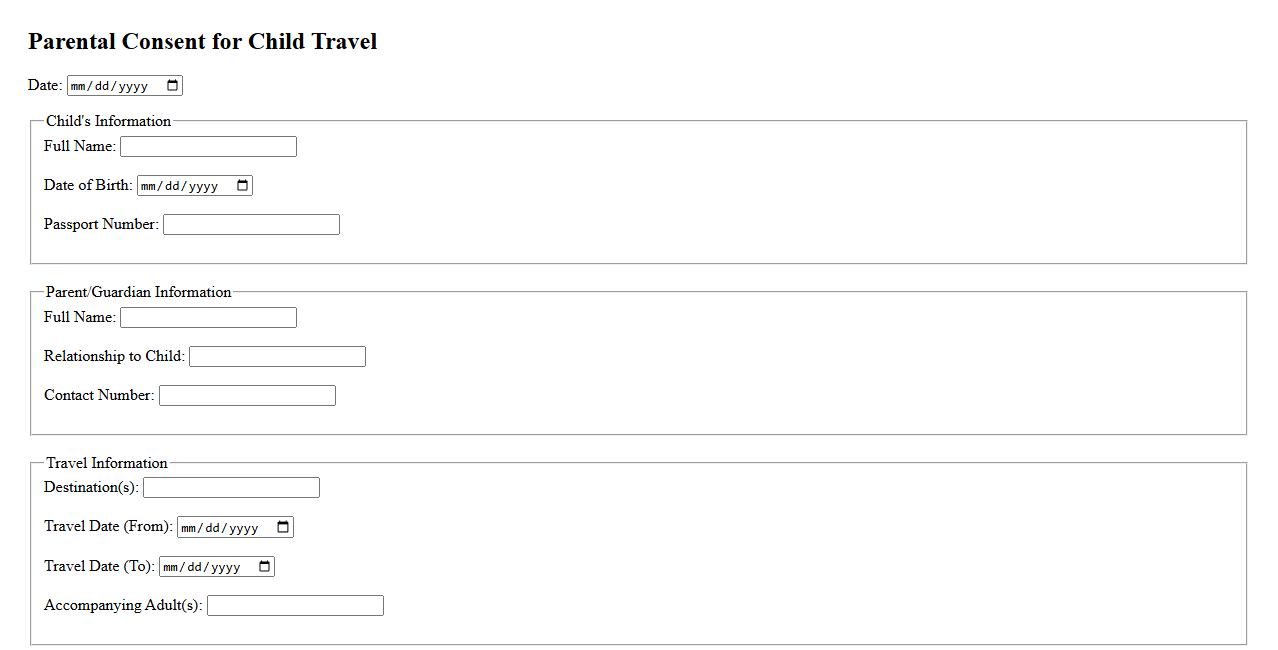Click the Parental Consent for Child Travel heading

[x=202, y=42]
